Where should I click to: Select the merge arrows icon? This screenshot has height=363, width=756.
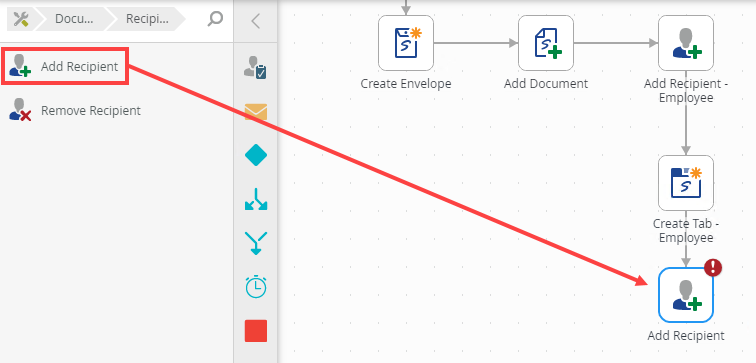point(256,243)
